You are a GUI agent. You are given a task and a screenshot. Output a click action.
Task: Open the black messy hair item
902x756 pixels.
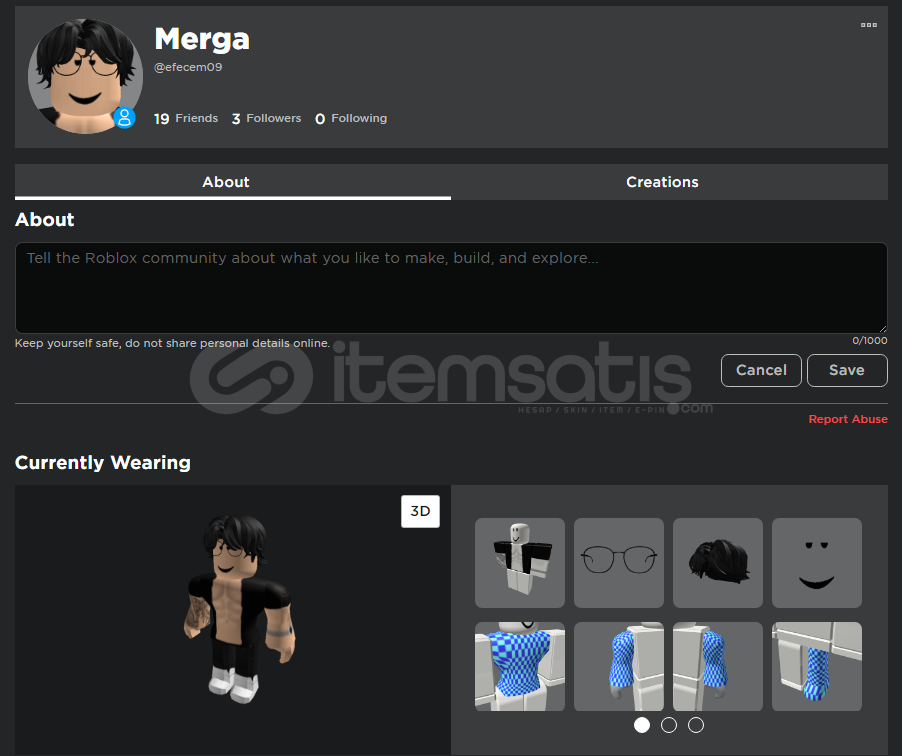pos(717,563)
